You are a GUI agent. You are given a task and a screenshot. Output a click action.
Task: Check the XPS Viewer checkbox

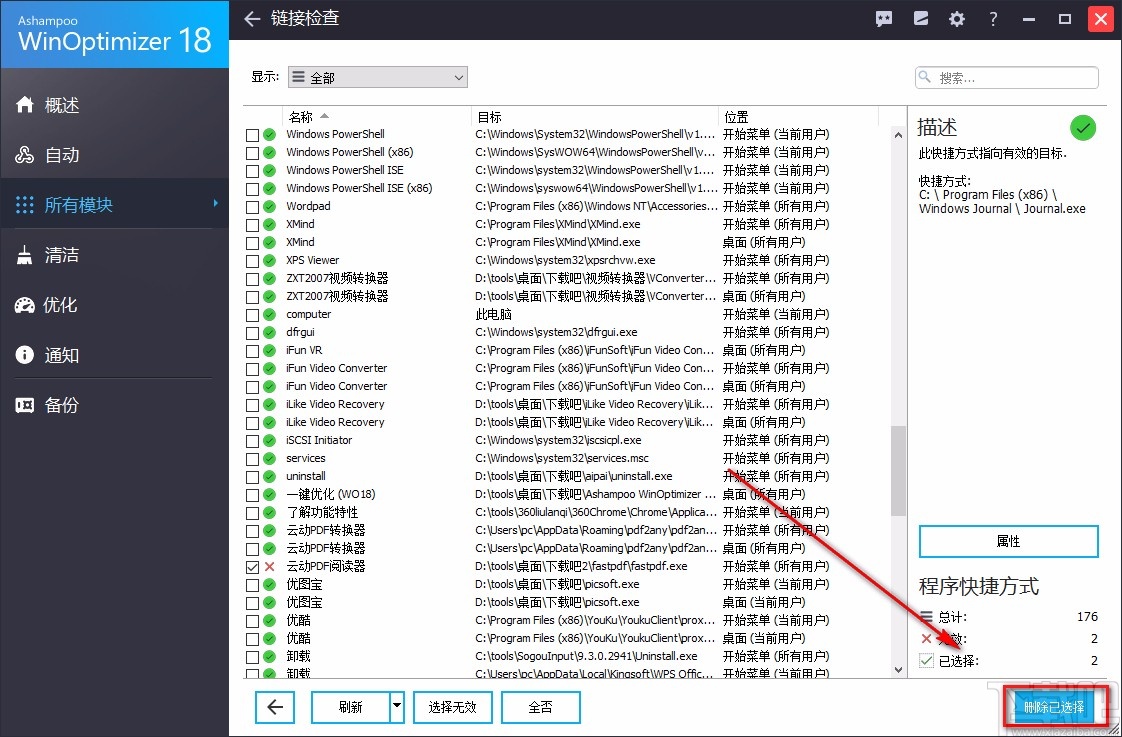click(x=252, y=261)
